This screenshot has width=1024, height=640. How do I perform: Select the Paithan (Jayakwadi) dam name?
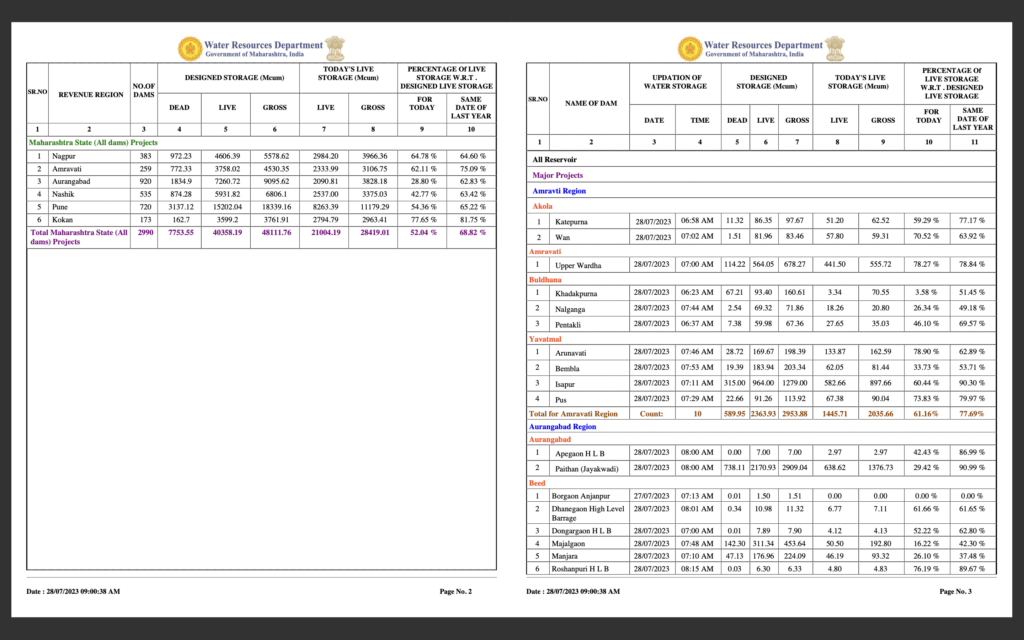[x=586, y=468]
